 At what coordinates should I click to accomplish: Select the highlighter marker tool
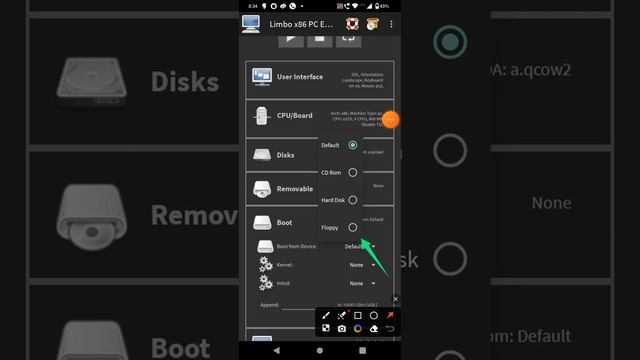click(x=342, y=316)
